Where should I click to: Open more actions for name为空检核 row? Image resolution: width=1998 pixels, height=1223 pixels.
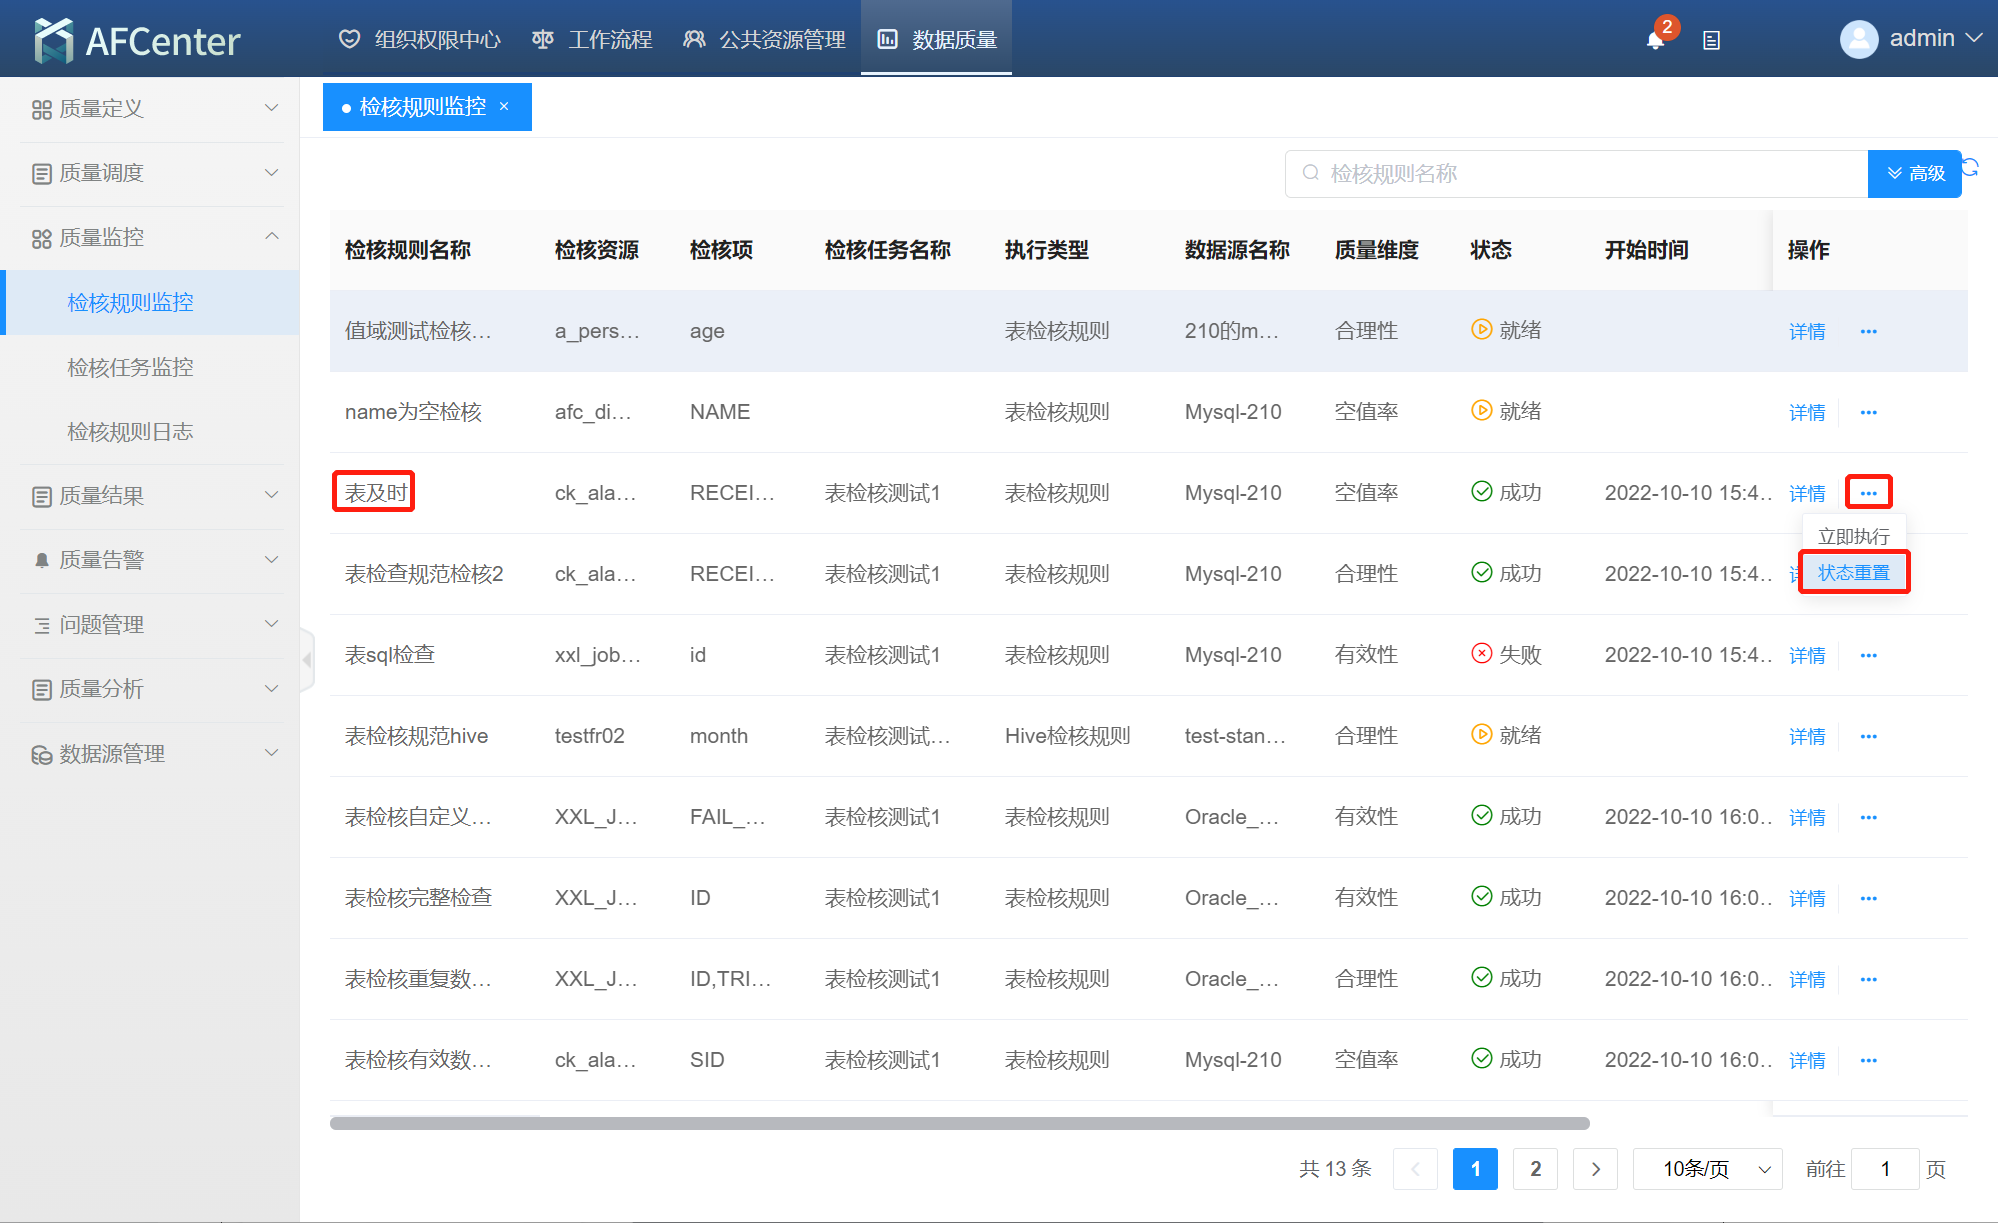tap(1868, 412)
